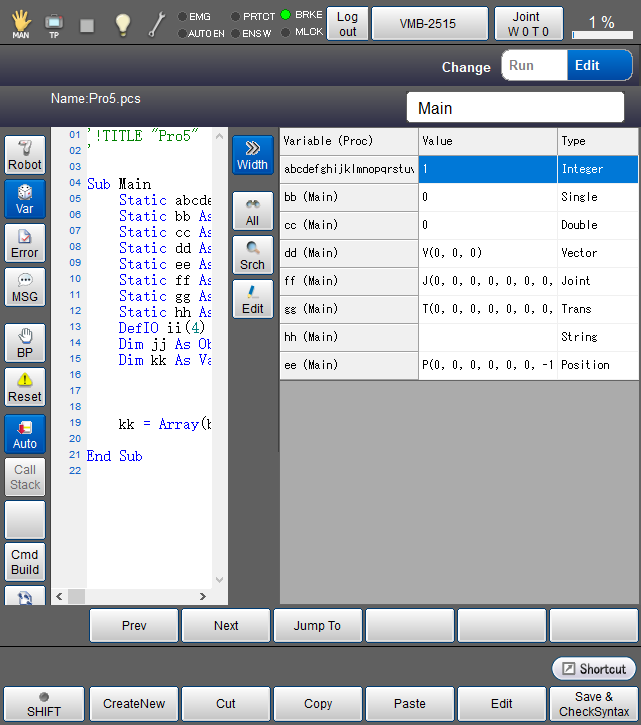Click the Jump To button
641x725 pixels.
pyautogui.click(x=317, y=626)
